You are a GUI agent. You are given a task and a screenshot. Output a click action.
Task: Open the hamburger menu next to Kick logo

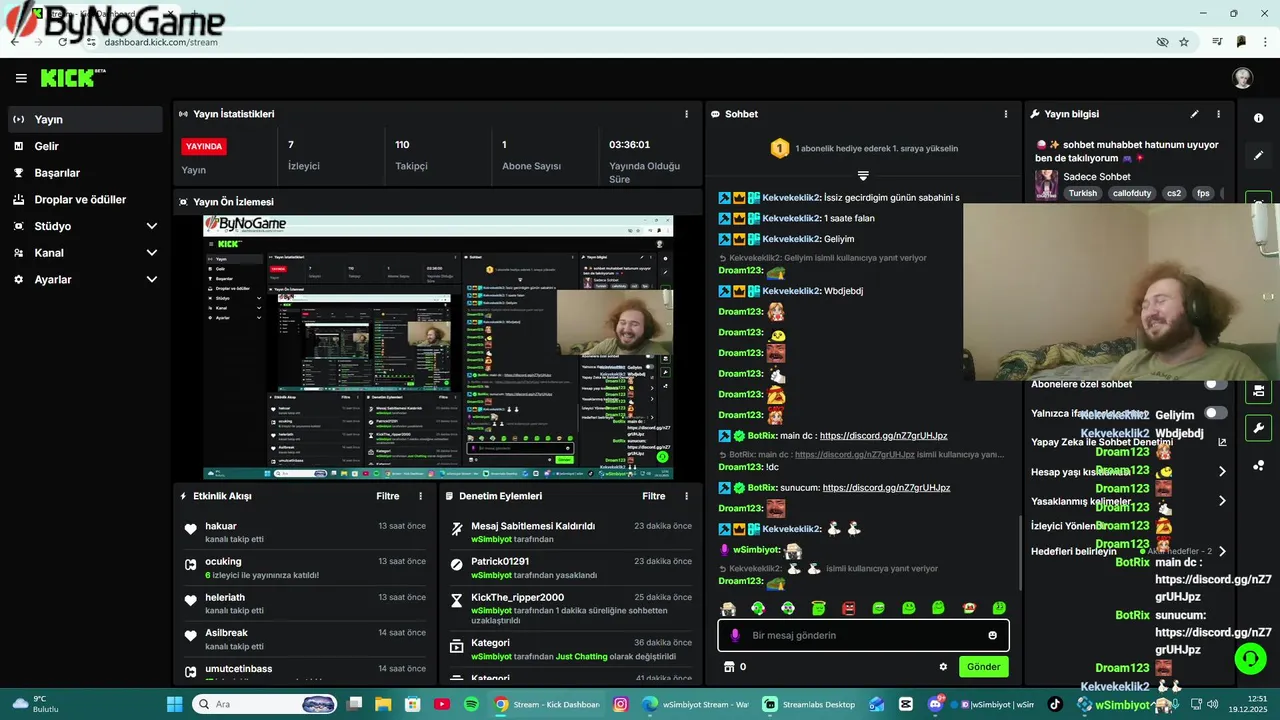[21, 78]
